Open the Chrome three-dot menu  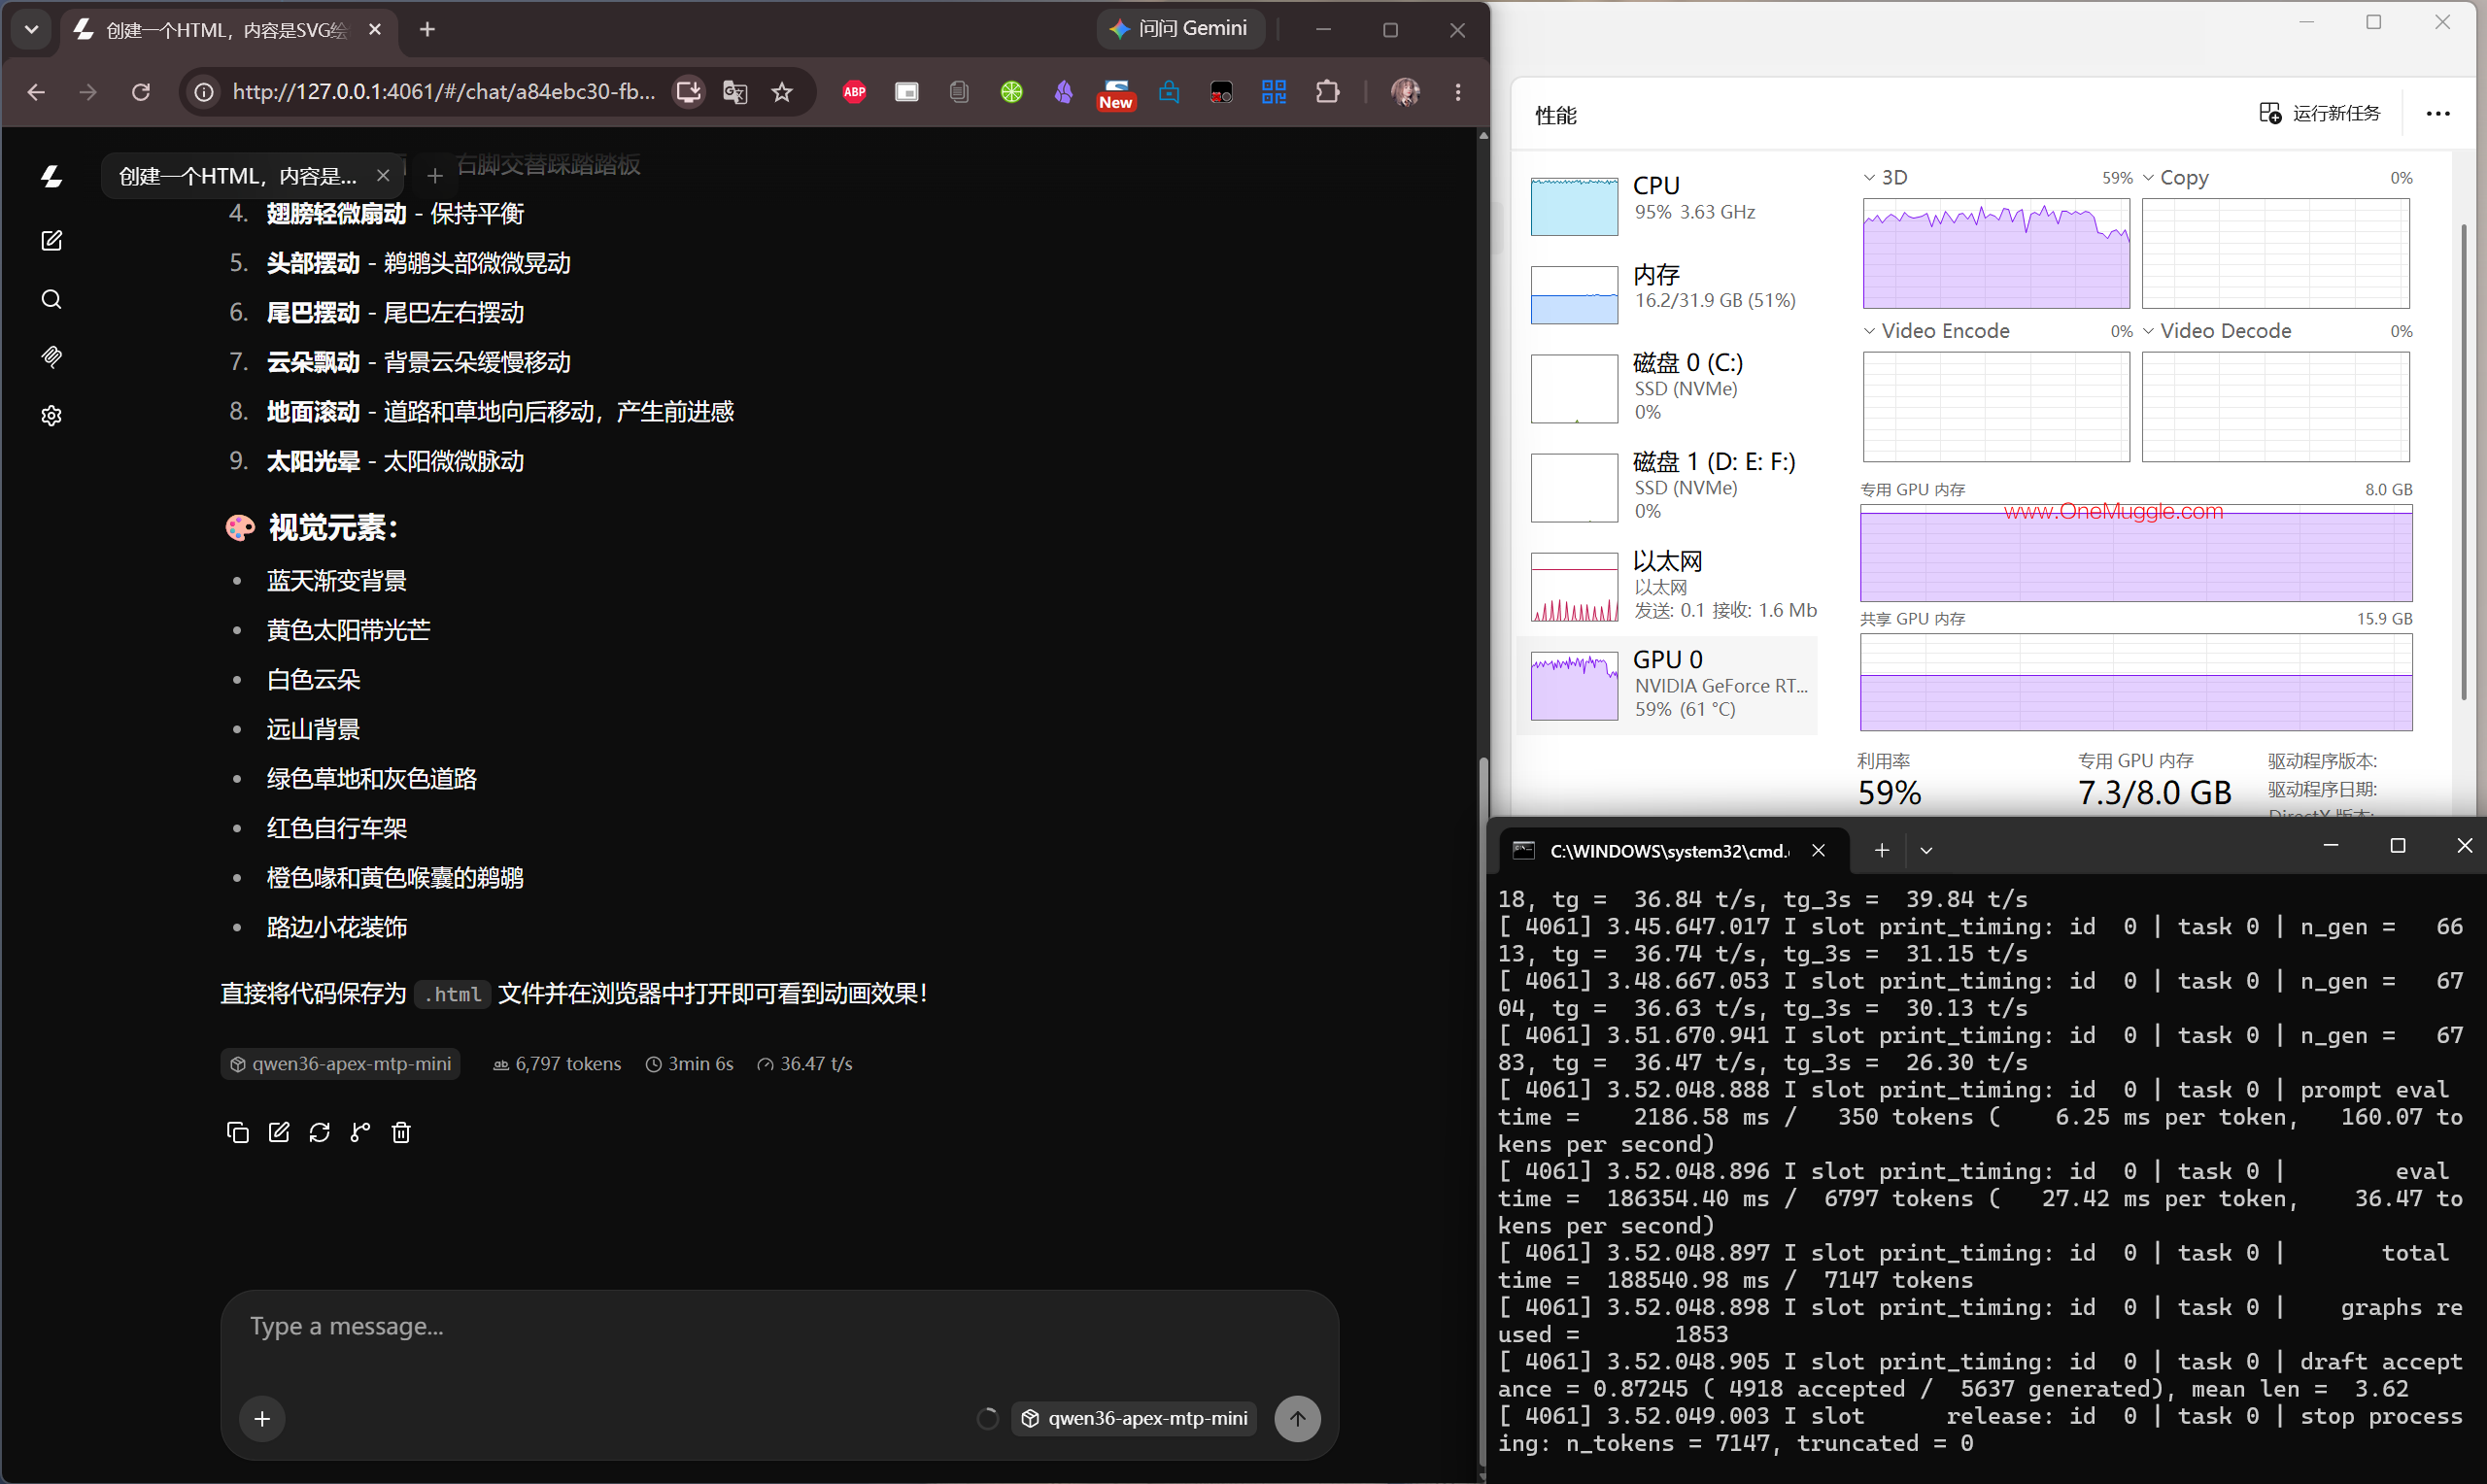[x=1458, y=92]
